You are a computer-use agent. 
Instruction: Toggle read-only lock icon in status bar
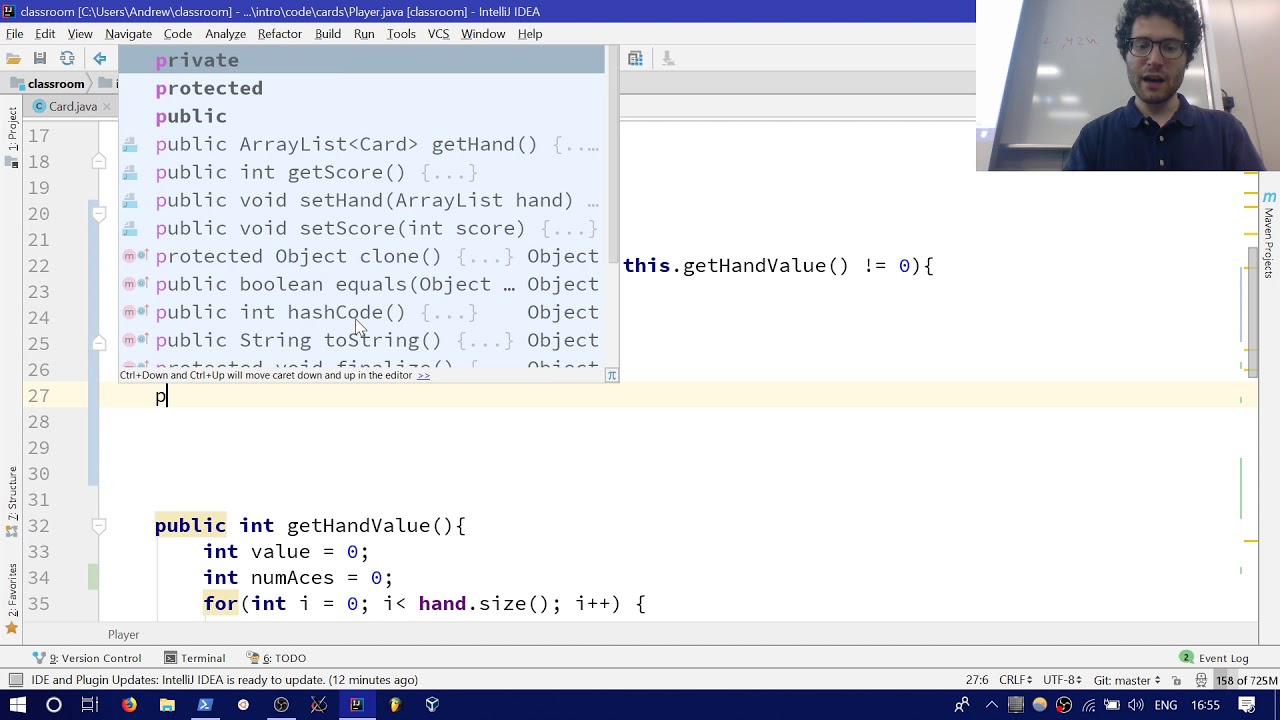point(1177,680)
